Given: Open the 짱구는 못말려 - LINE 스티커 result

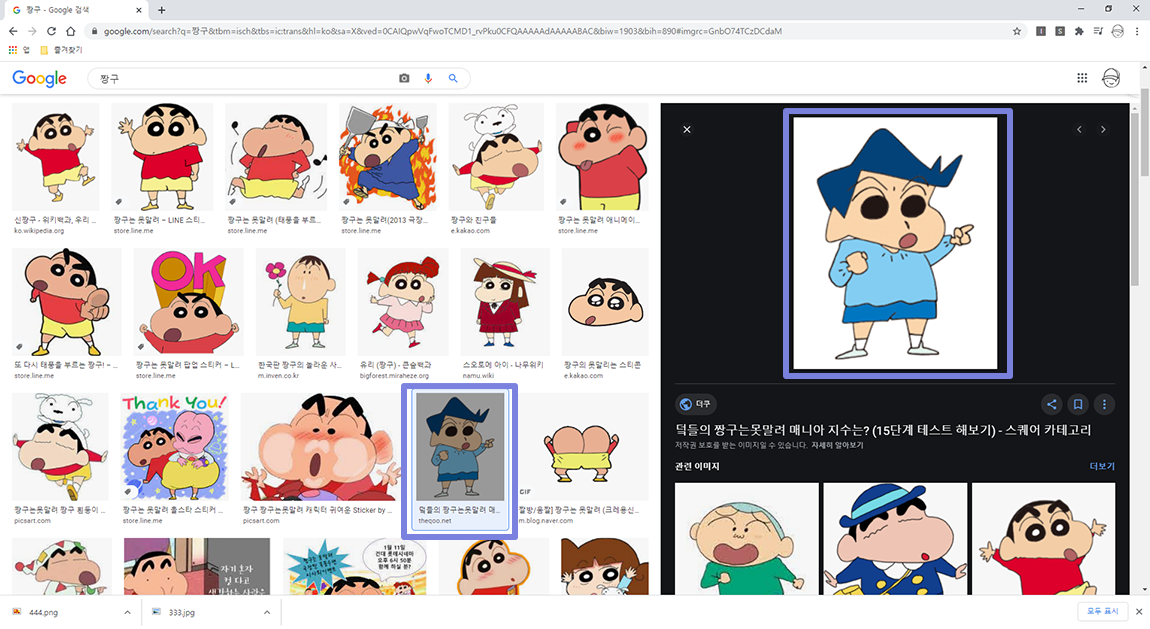Looking at the screenshot, I should (x=162, y=157).
